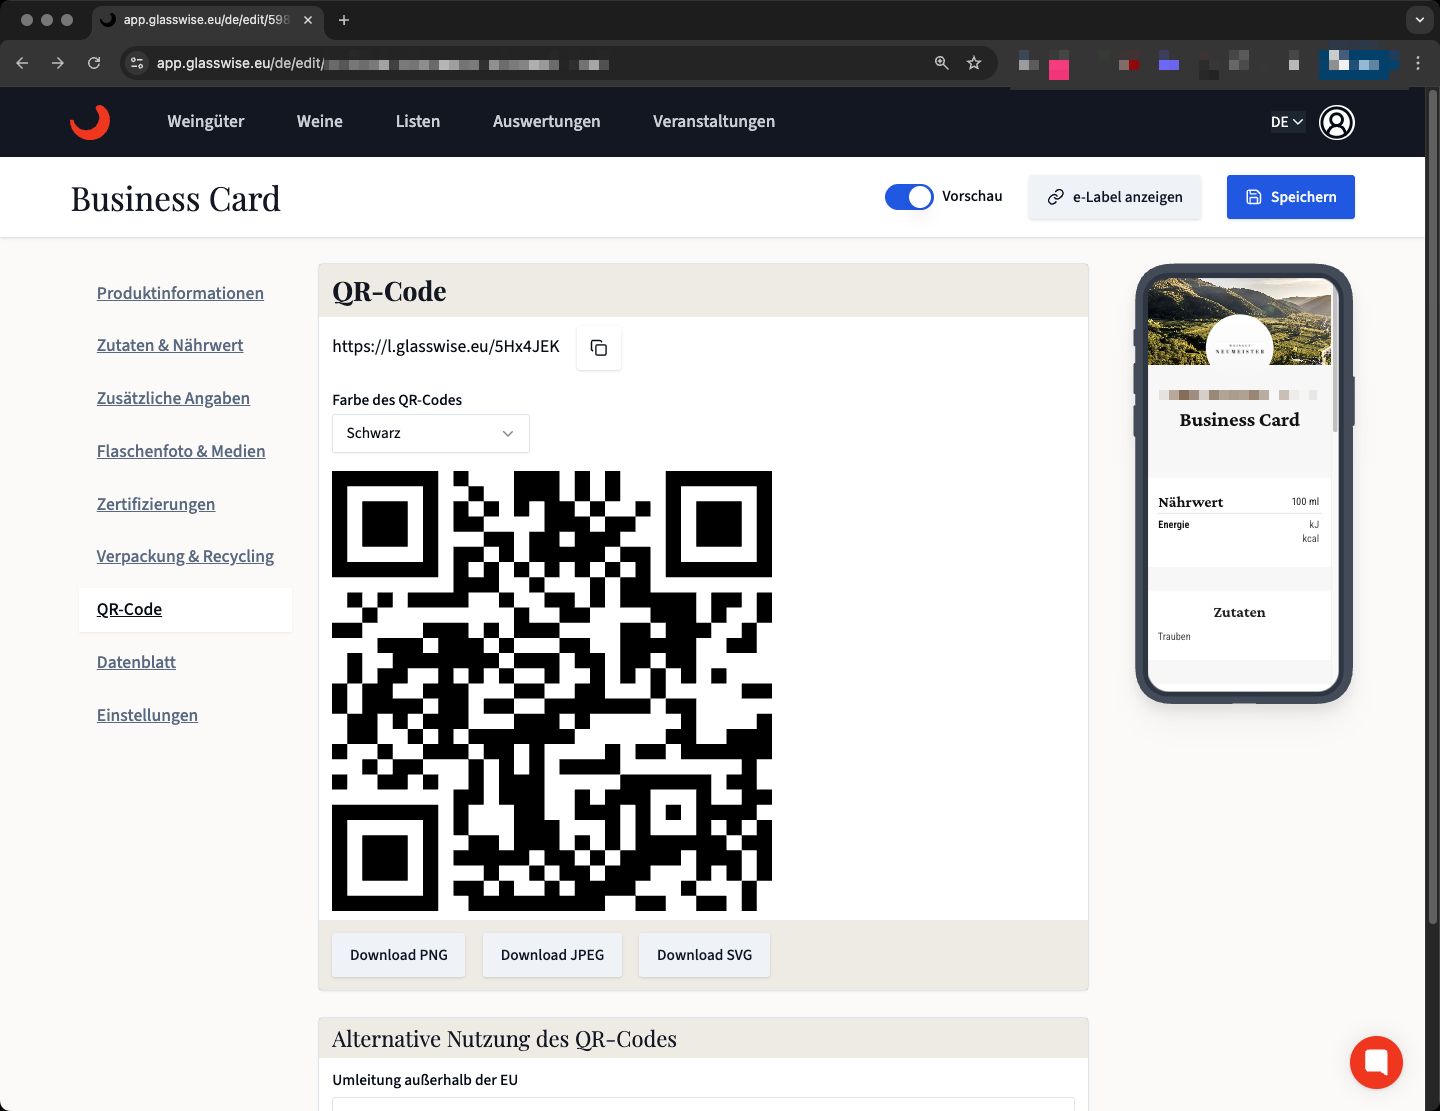Go to Produktinformationen section
Image resolution: width=1440 pixels, height=1111 pixels.
point(180,293)
